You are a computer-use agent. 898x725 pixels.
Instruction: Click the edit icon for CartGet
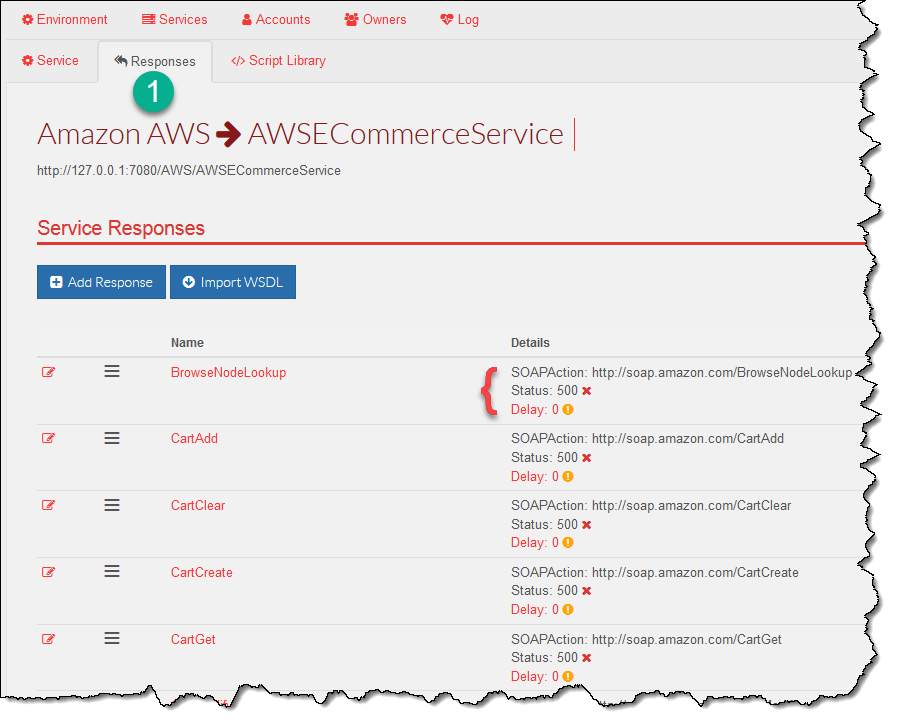pos(48,639)
